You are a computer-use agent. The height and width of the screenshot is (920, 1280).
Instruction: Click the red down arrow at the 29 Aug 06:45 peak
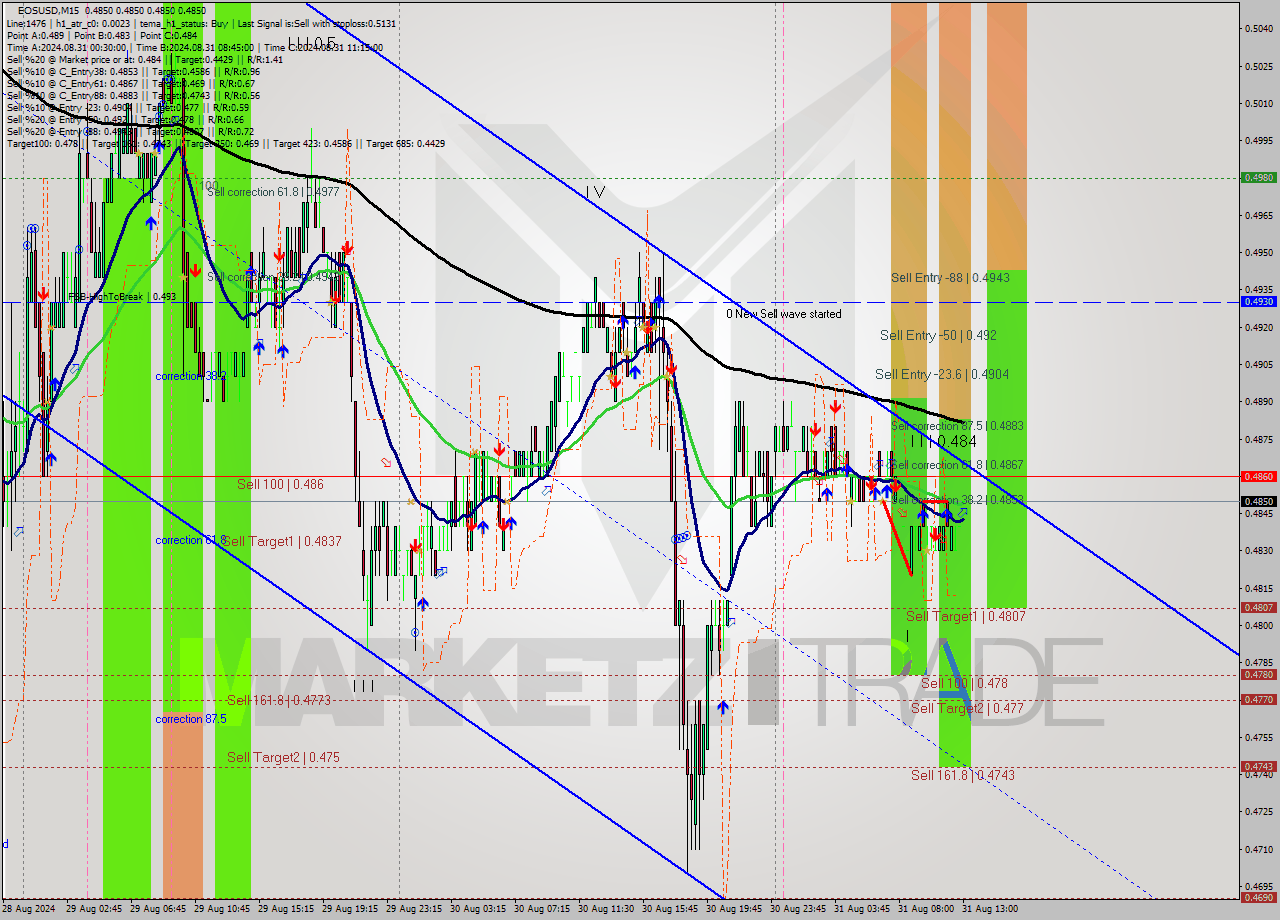tap(195, 270)
